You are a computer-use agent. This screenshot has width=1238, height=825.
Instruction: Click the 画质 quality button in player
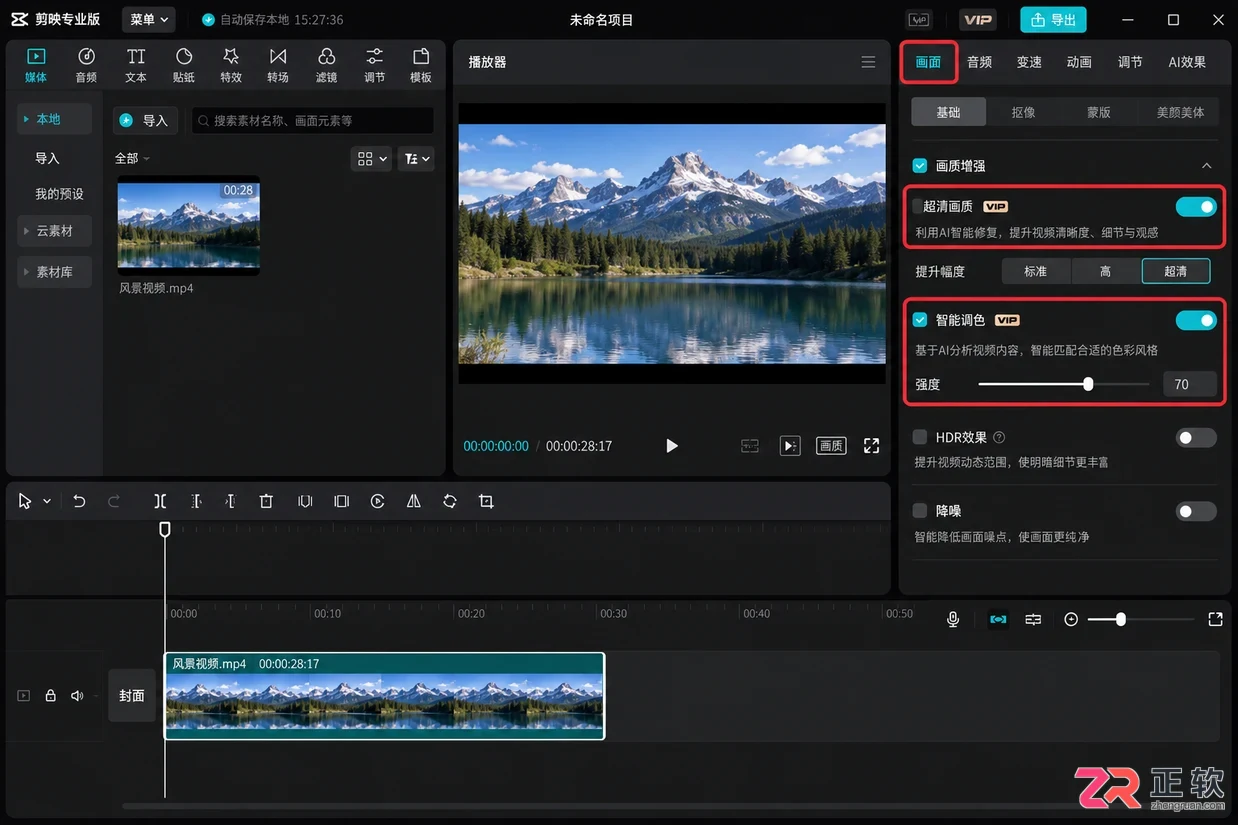click(831, 446)
